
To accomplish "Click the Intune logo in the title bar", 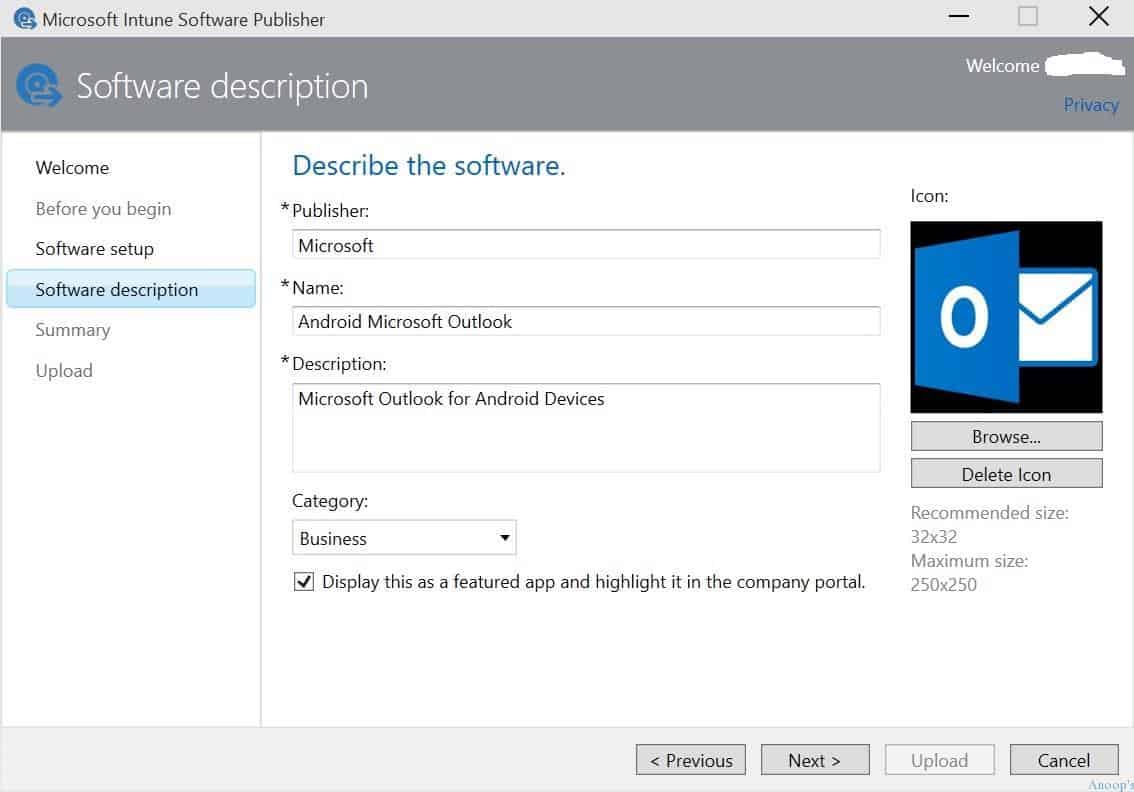I will pos(25,18).
